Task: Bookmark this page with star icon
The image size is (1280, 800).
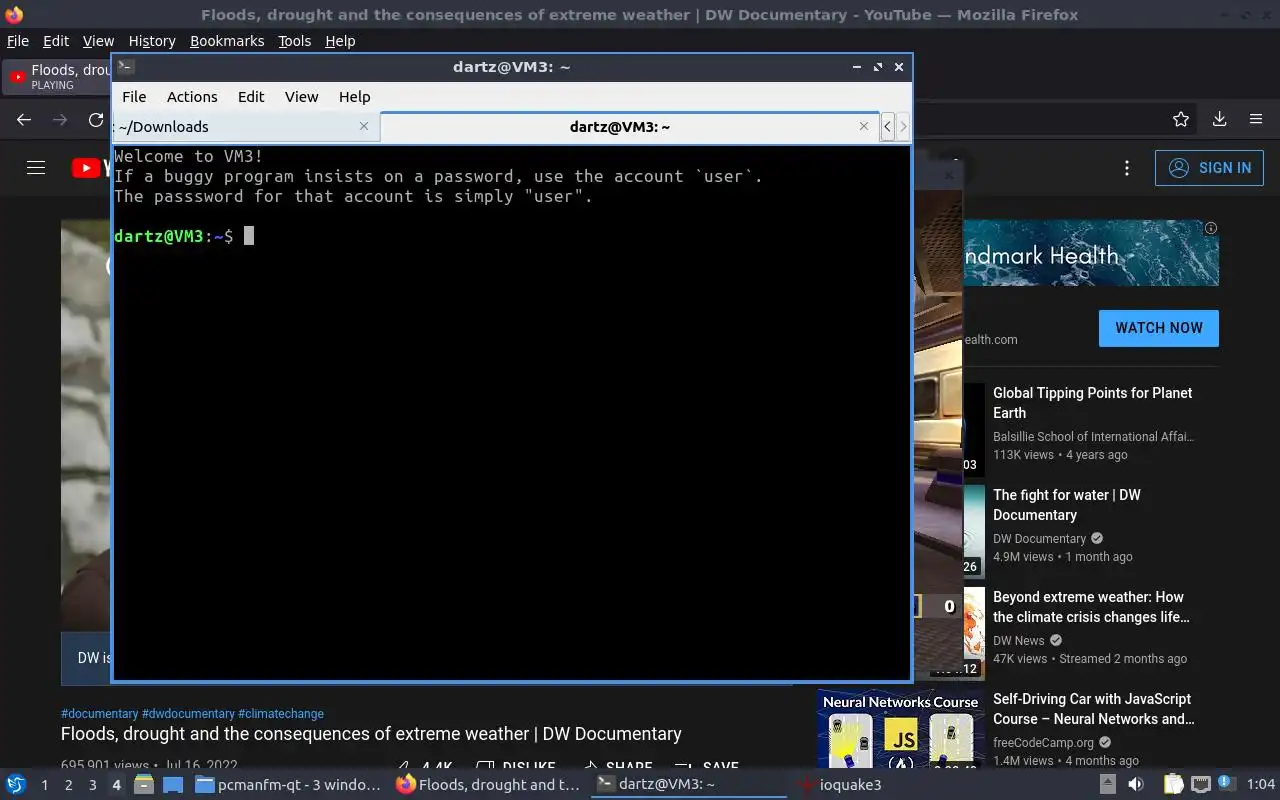Action: pyautogui.click(x=1181, y=120)
